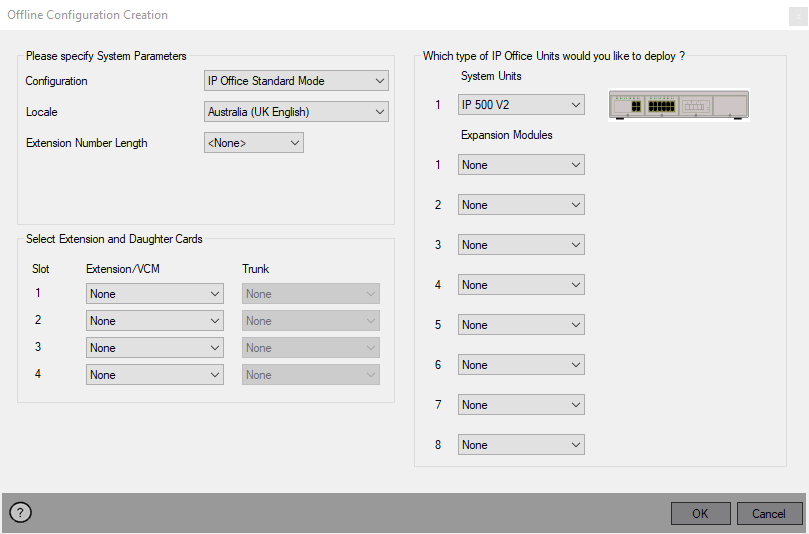Image resolution: width=809 pixels, height=534 pixels.
Task: Open the Slot 1 Extension/VCM dropdown
Action: pyautogui.click(x=155, y=294)
